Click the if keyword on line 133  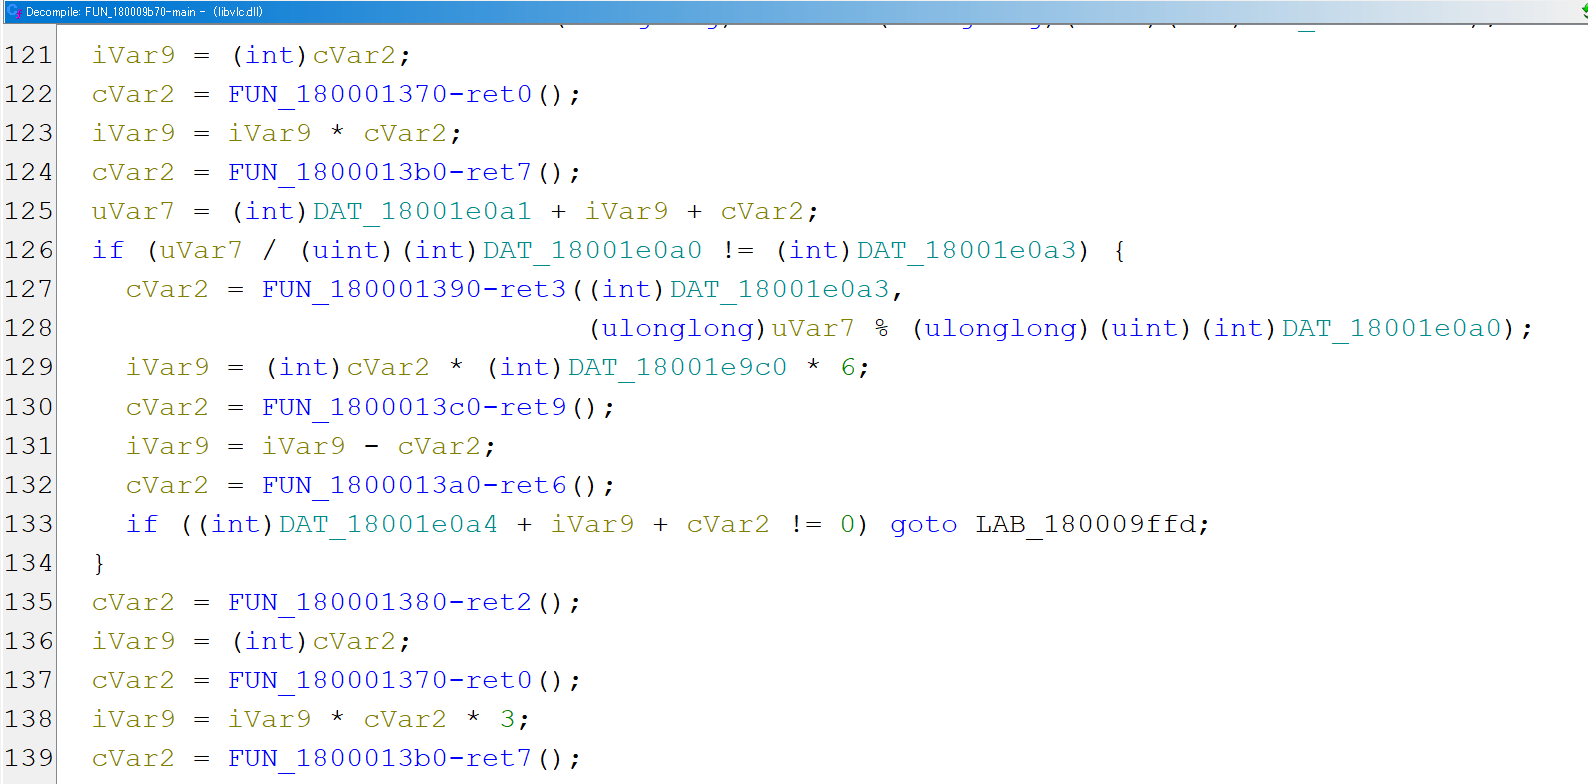click(x=142, y=524)
